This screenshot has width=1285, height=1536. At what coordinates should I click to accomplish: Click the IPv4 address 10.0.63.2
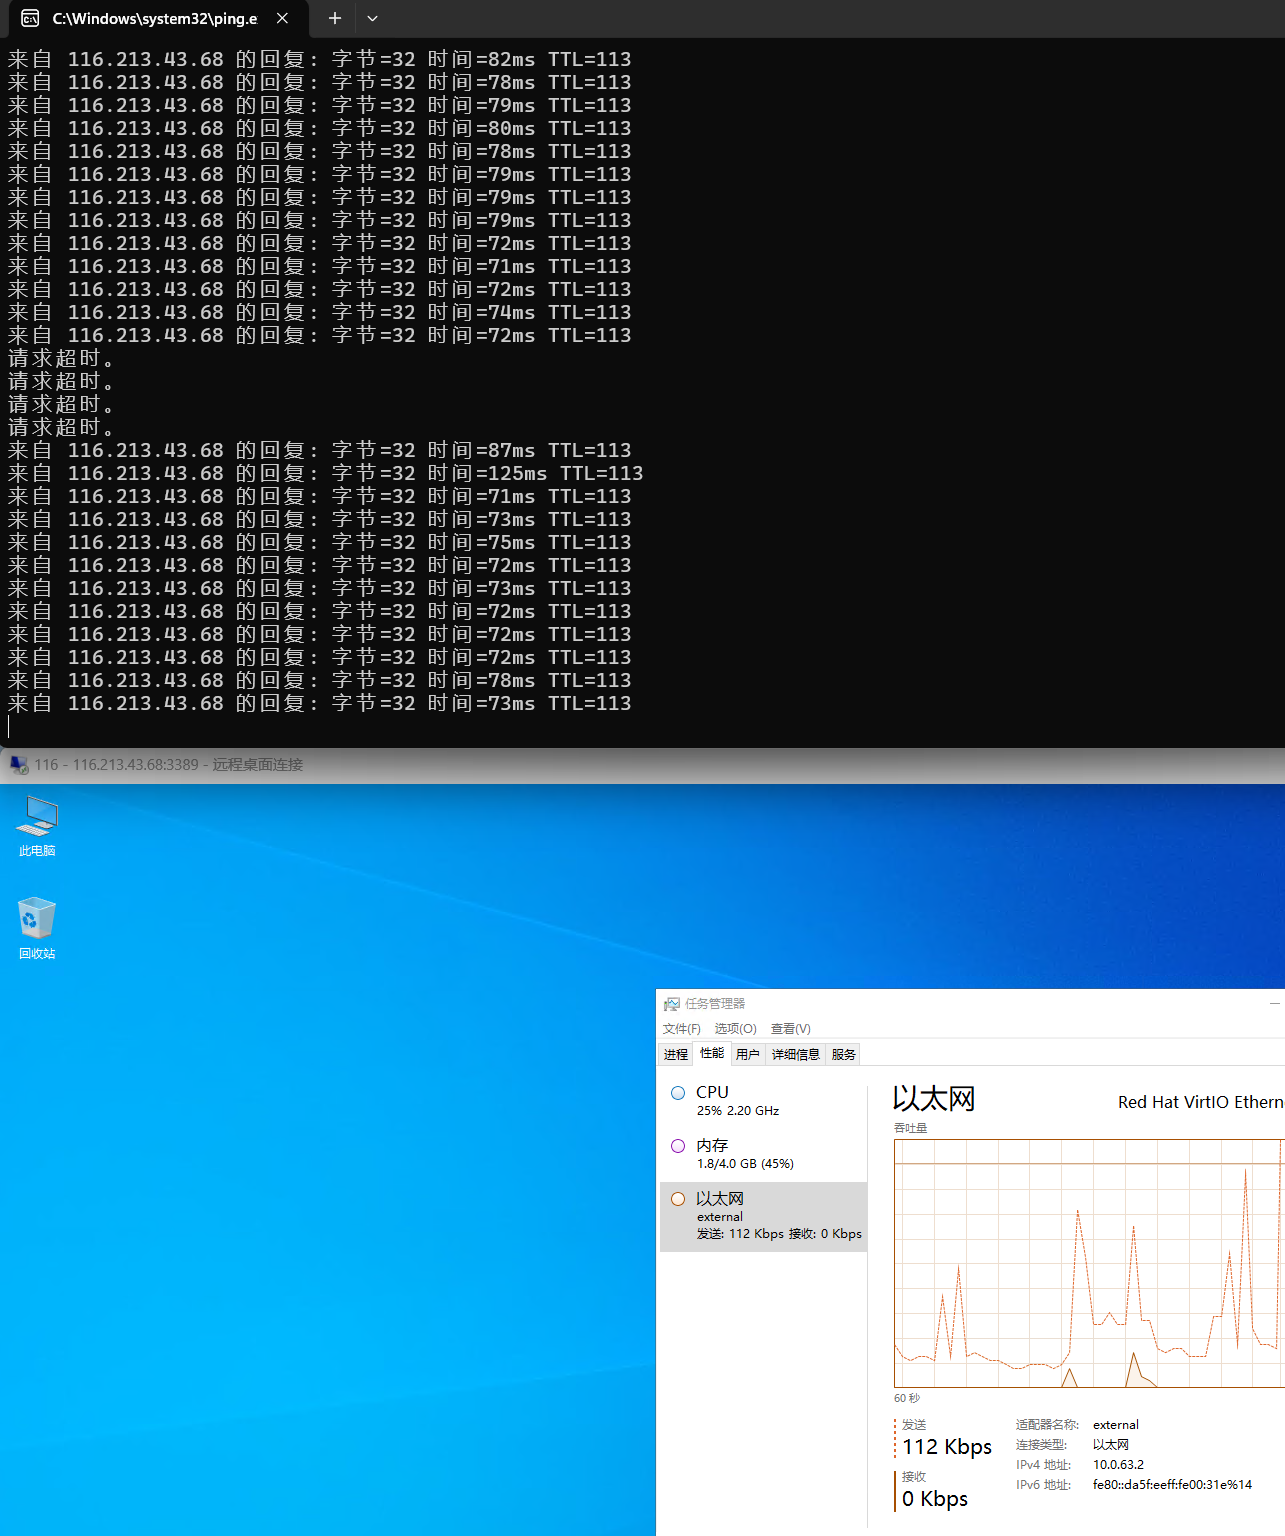(1118, 1465)
